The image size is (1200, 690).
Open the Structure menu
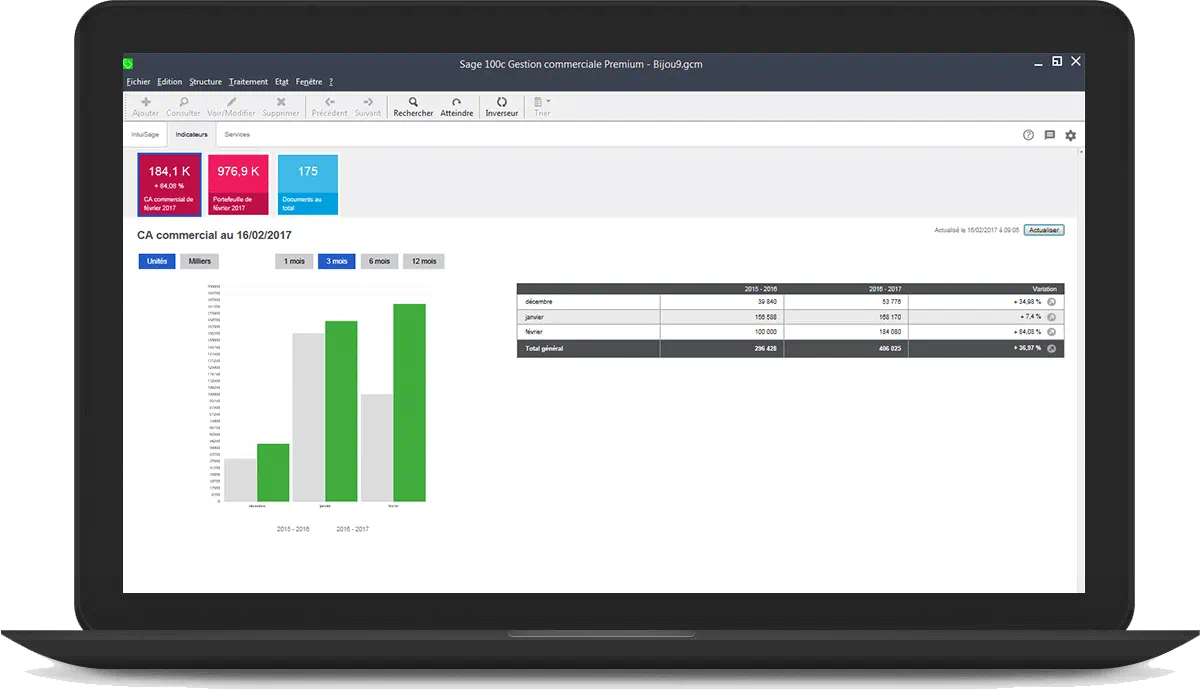pyautogui.click(x=205, y=82)
